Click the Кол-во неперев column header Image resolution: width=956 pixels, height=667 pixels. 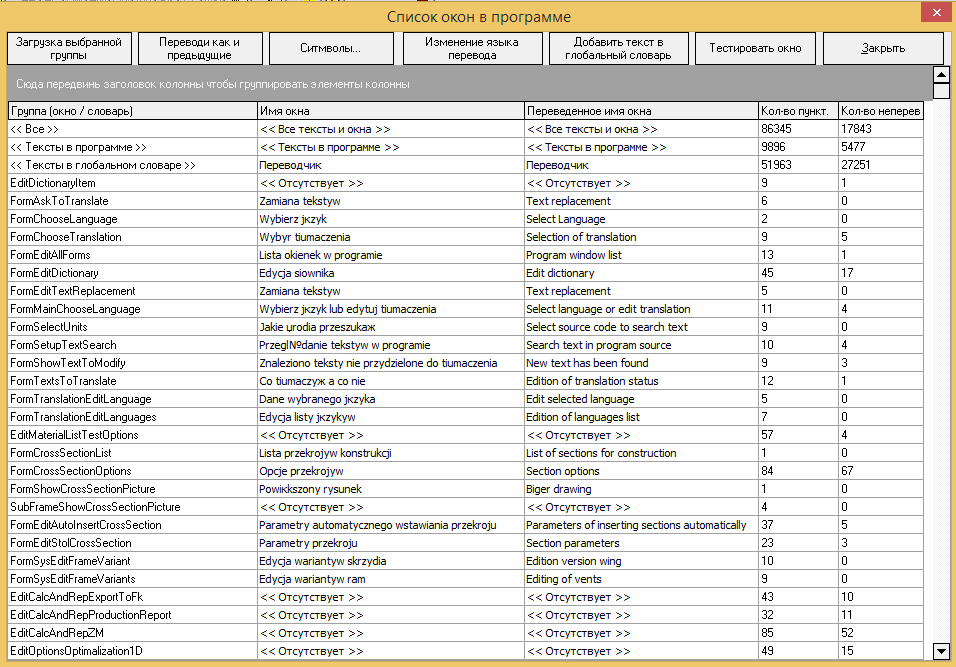coord(881,111)
